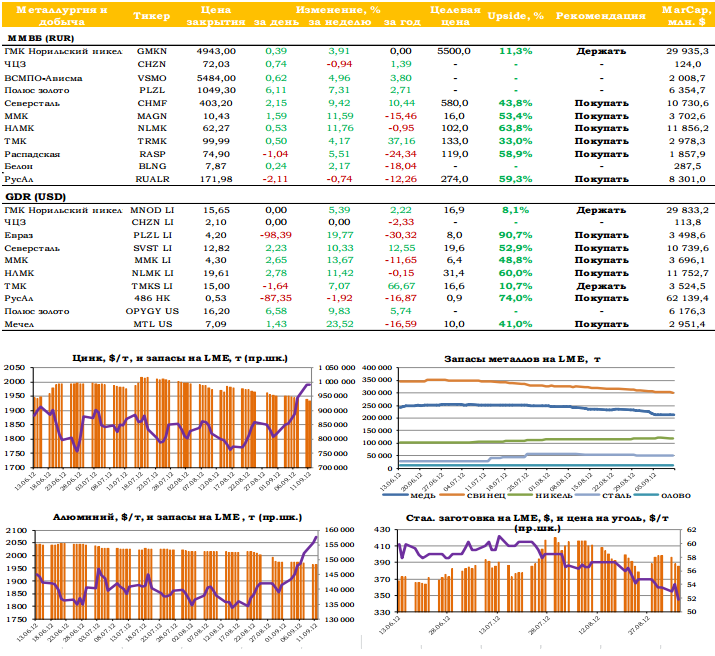Select the 'Upside, %' column header
715x656 pixels.
coord(515,16)
